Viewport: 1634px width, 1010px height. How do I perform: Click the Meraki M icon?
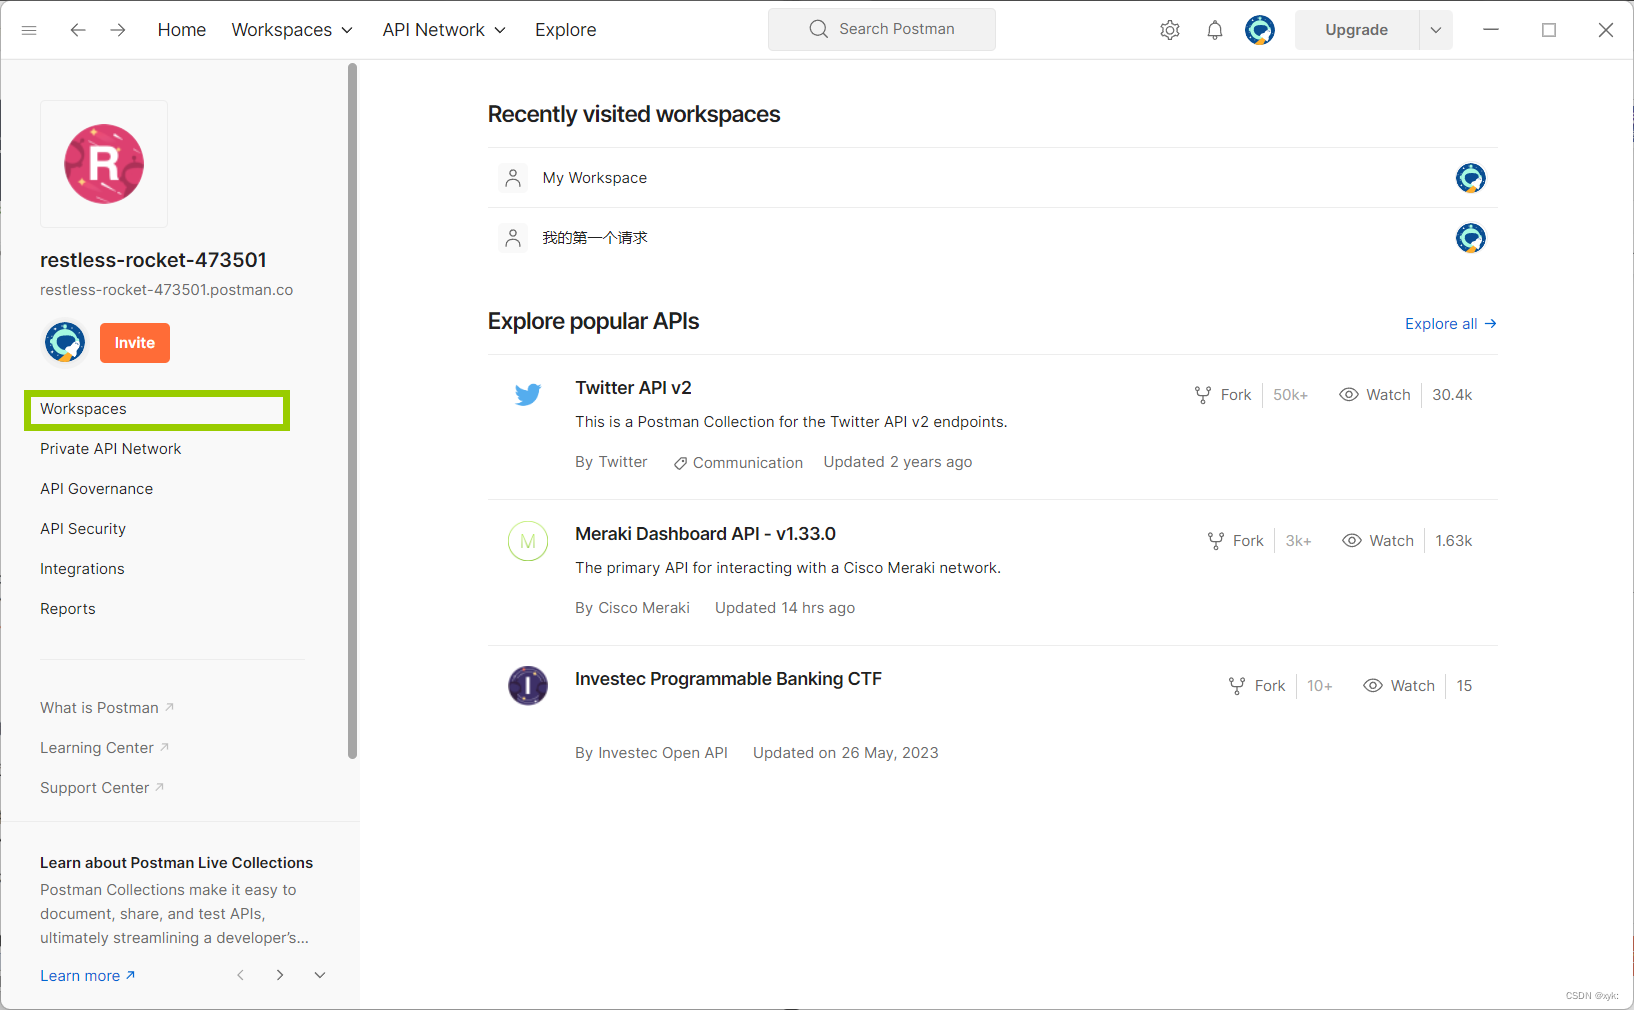pos(528,541)
